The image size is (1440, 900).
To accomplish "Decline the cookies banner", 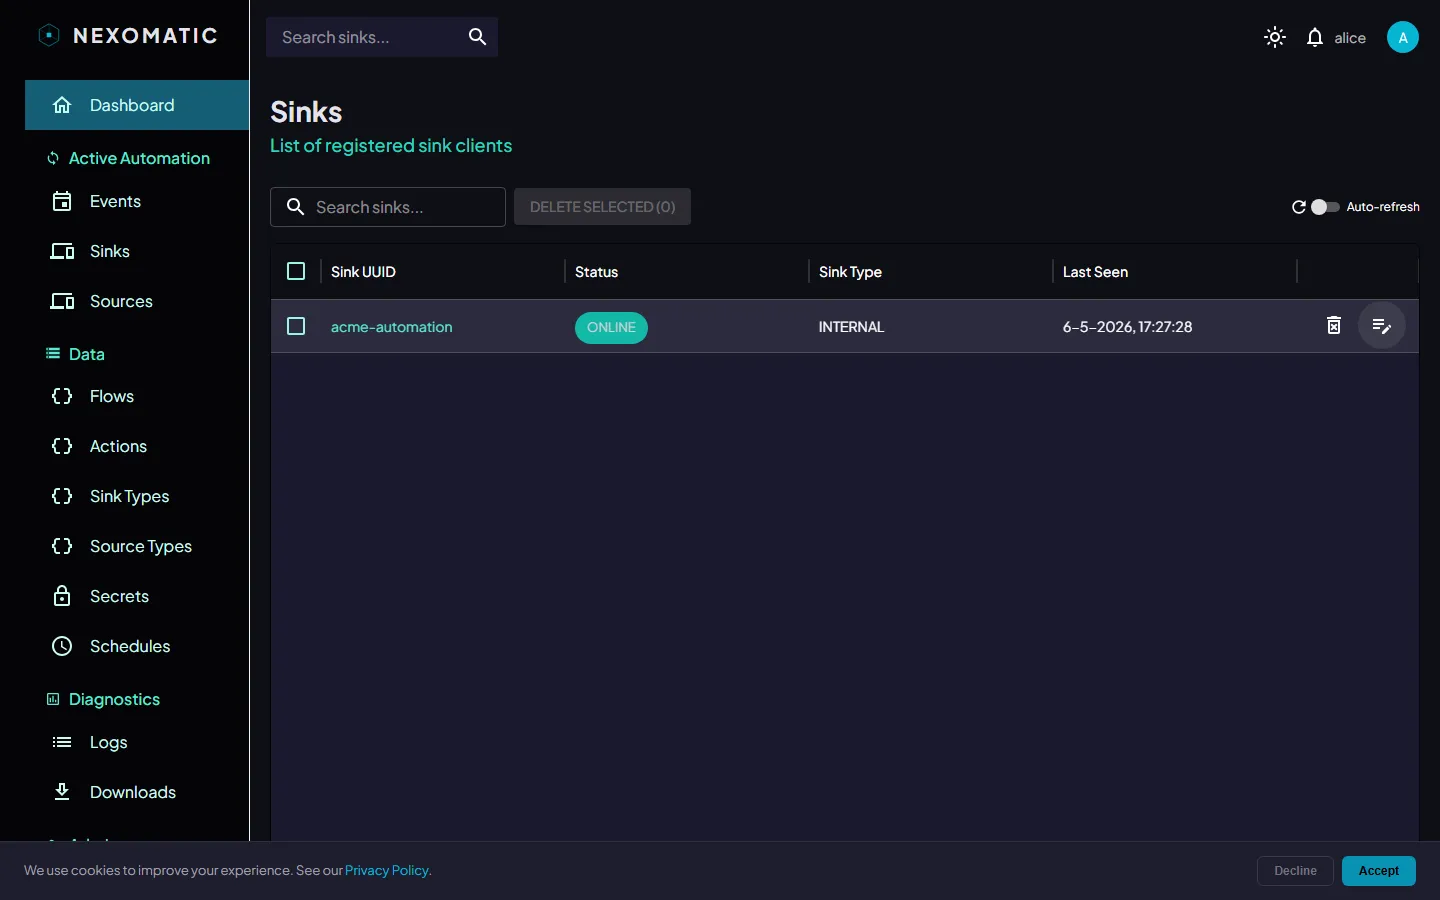I will (x=1295, y=871).
